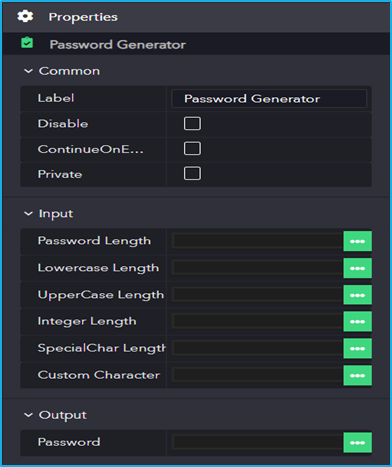Image resolution: width=392 pixels, height=467 pixels.
Task: Click into the Password Length input field
Action: pos(258,241)
